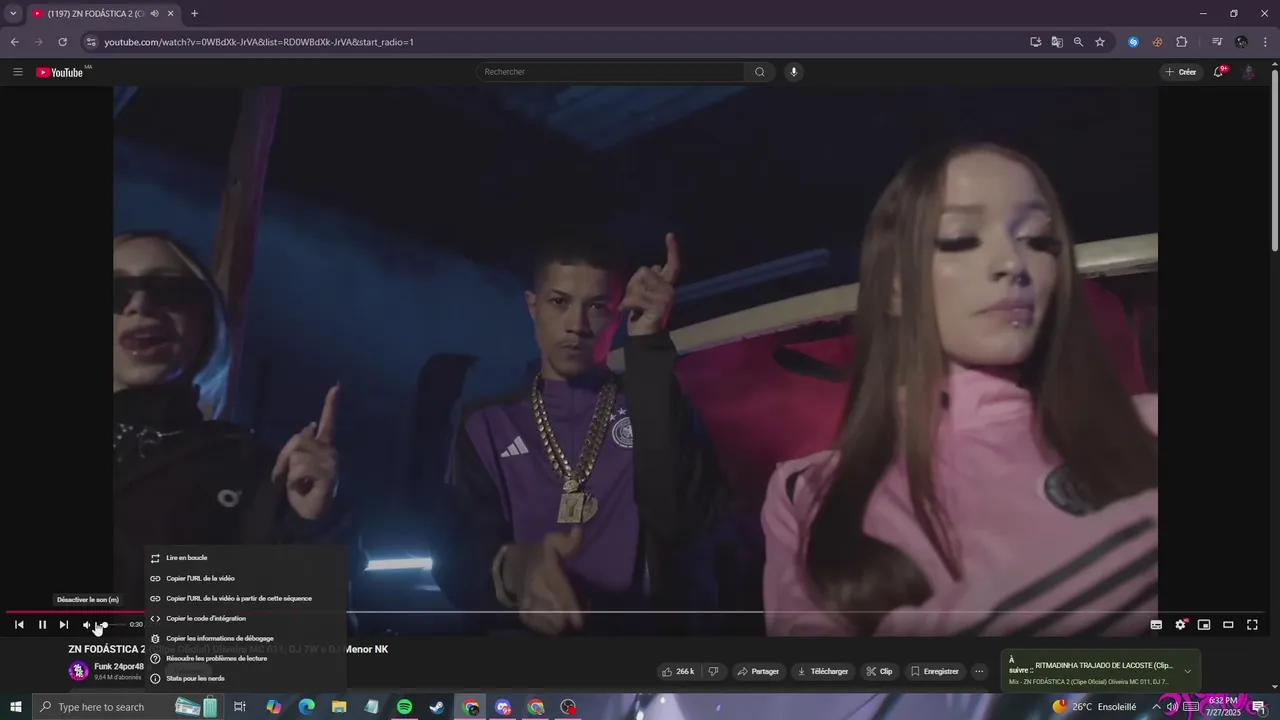Go to the previous video

pyautogui.click(x=19, y=625)
